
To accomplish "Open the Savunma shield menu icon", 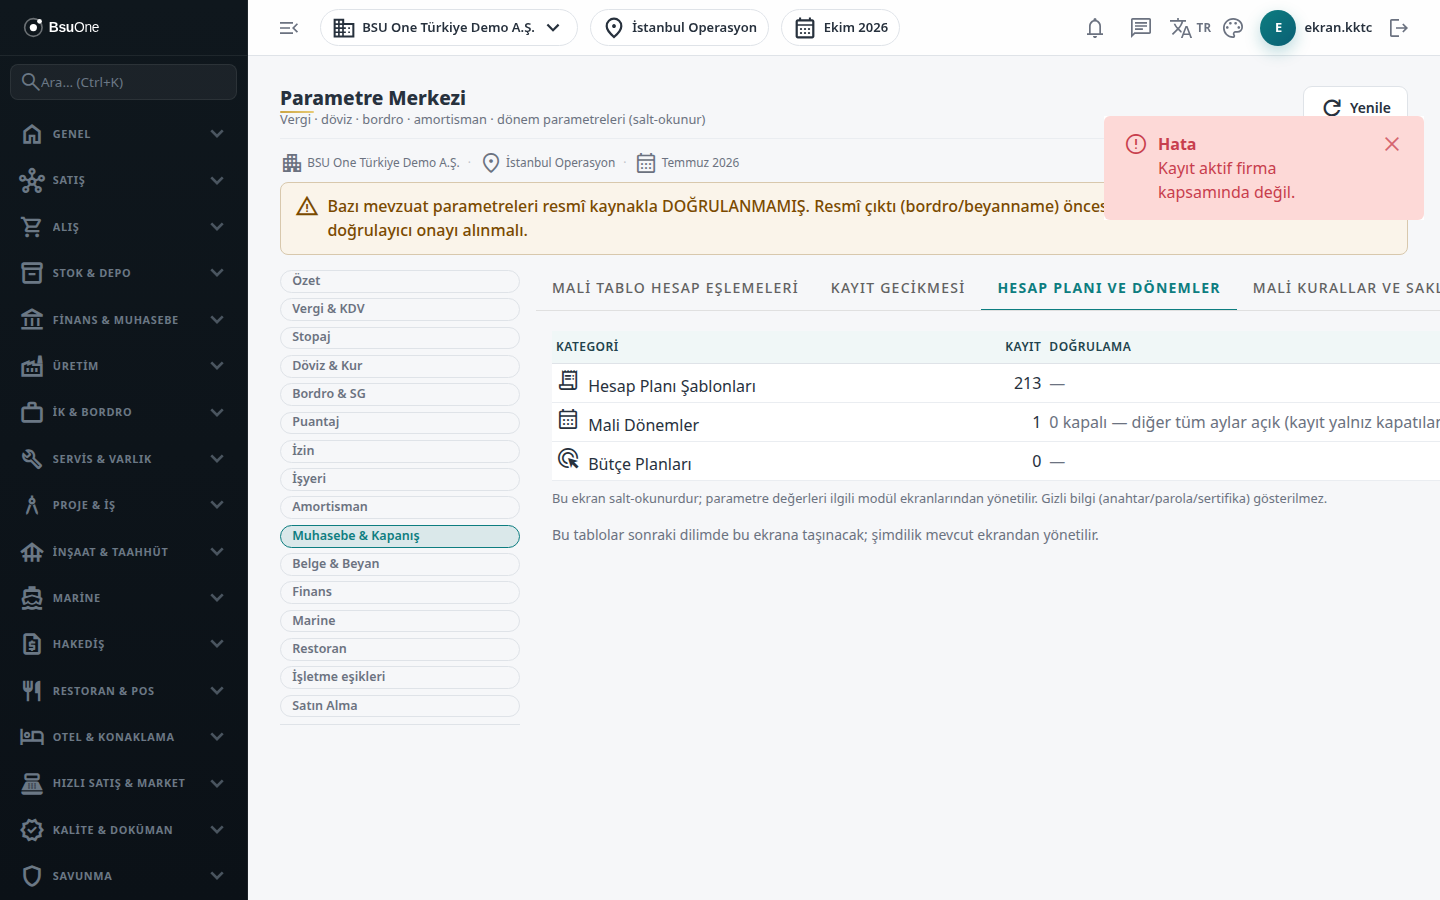I will 32,876.
